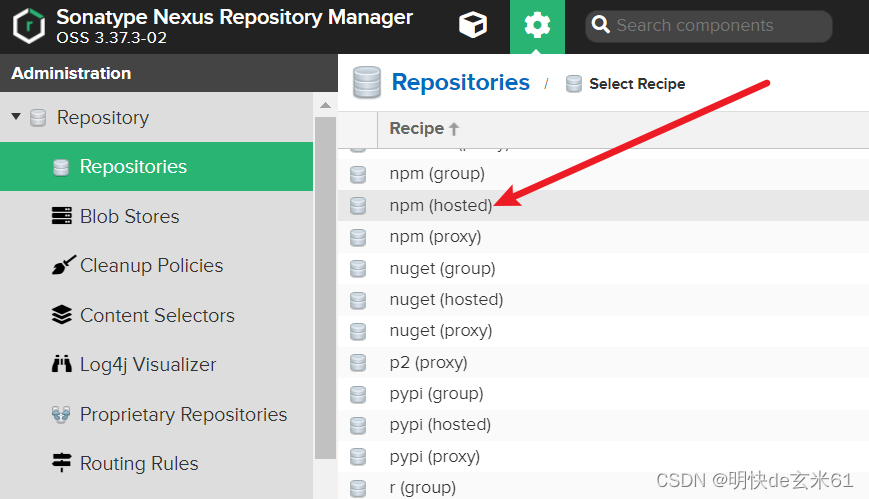
Task: Click the magnifier search icon
Action: coord(600,25)
